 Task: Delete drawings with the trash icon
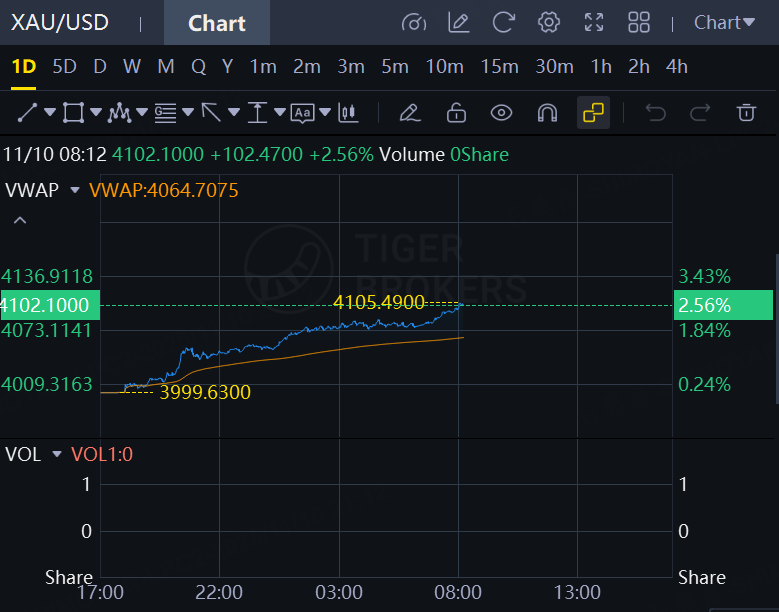[746, 113]
